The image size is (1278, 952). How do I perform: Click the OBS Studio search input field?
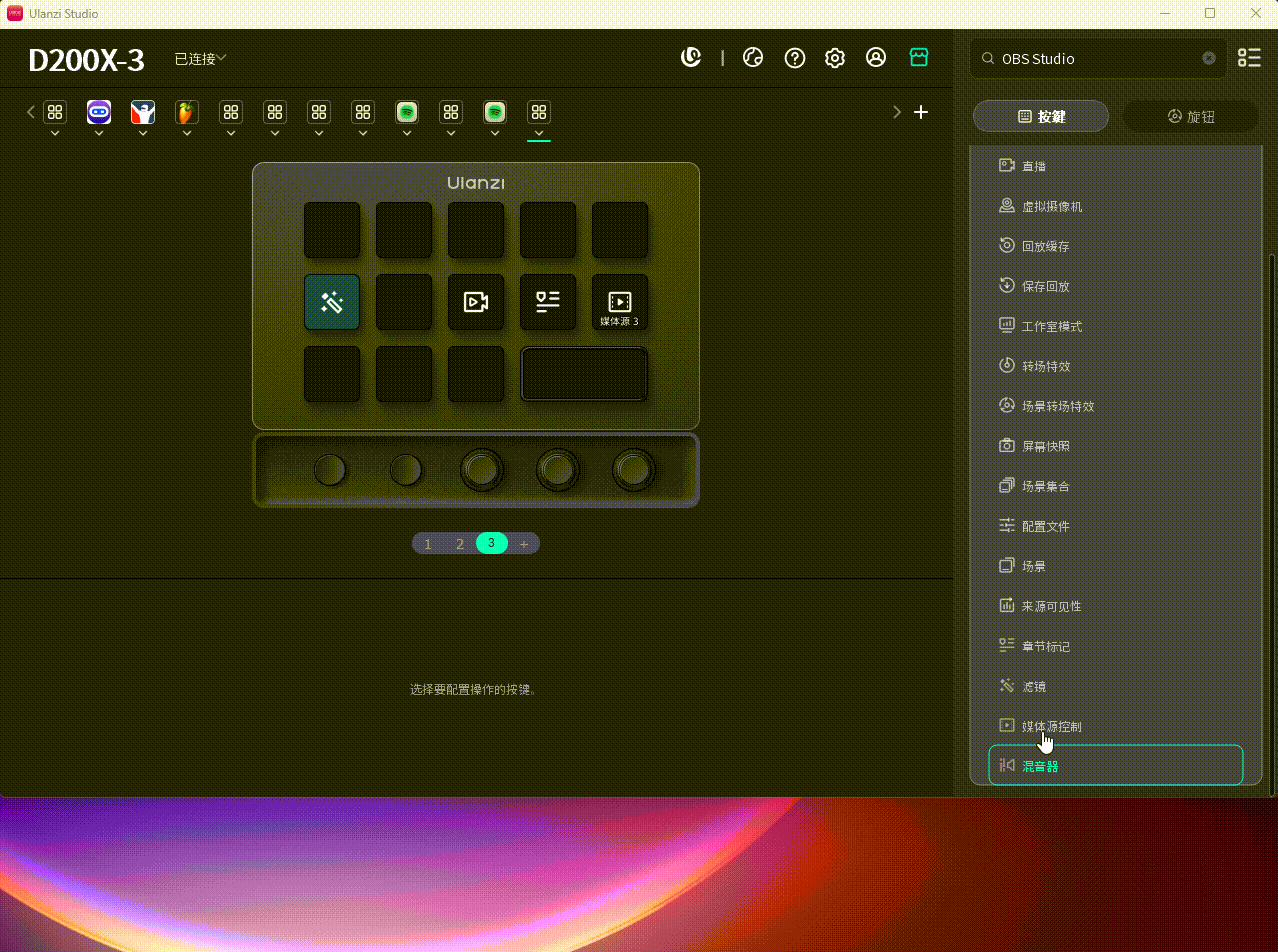click(x=1095, y=59)
